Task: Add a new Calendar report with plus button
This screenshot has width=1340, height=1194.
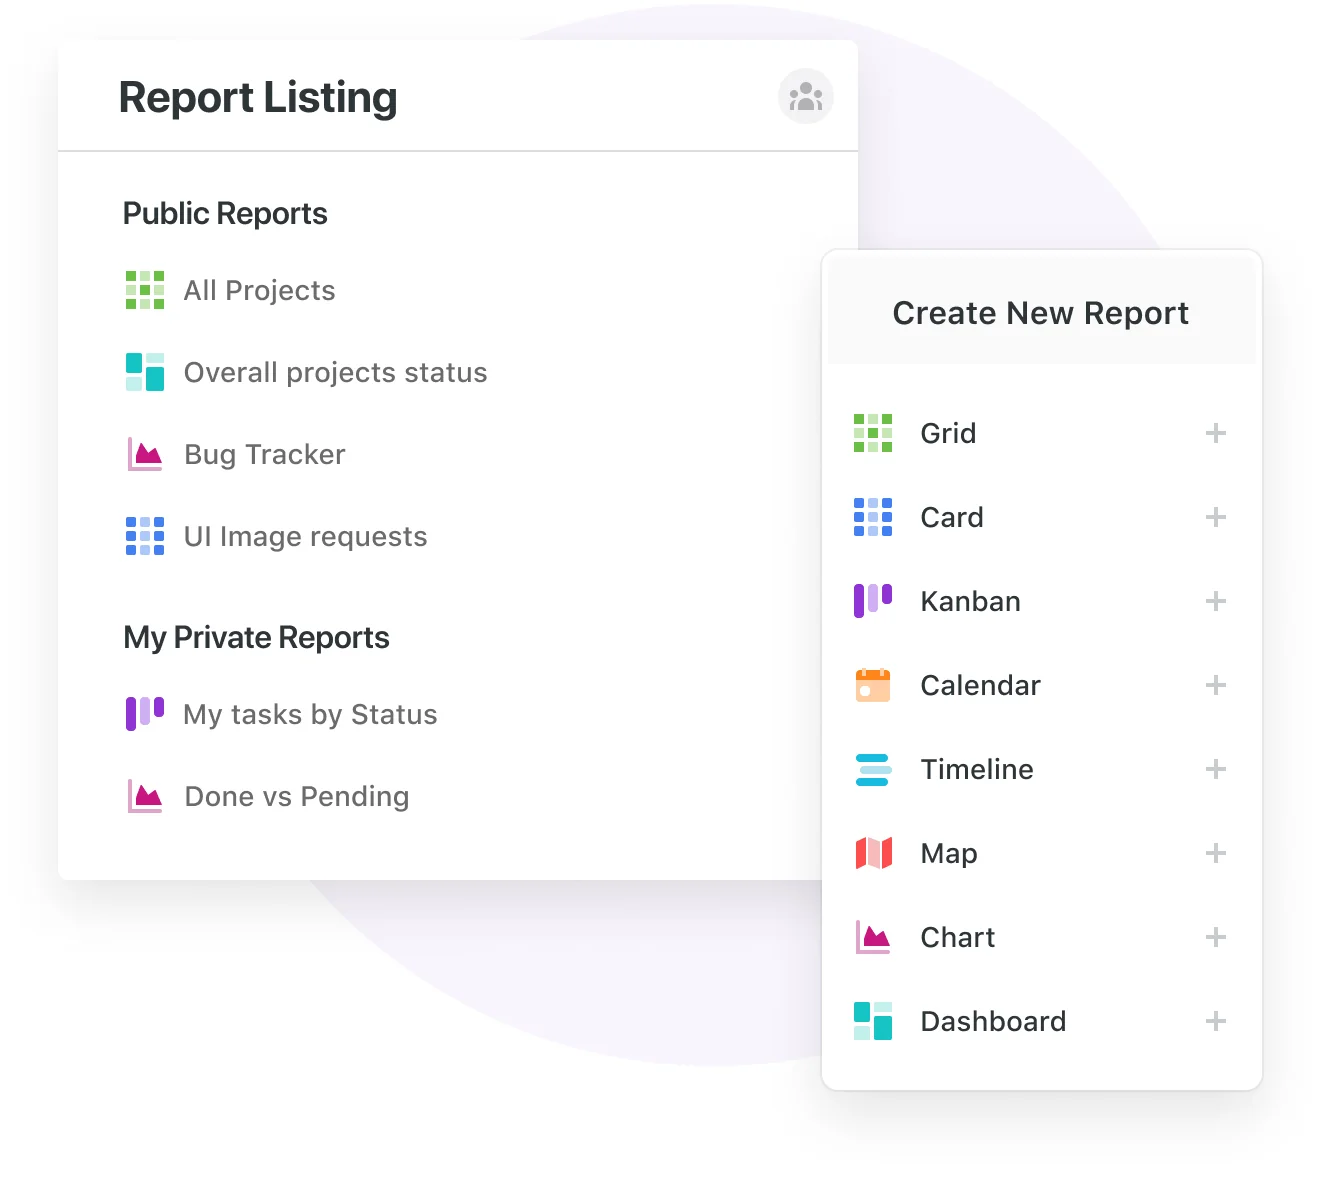Action: coord(1216,685)
